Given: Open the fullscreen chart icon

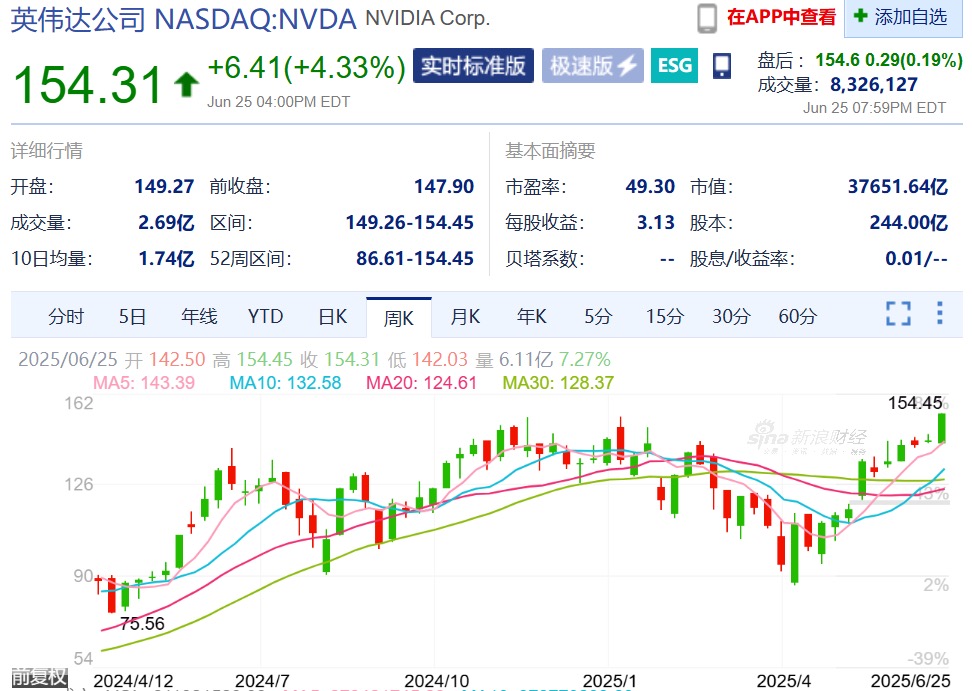Looking at the screenshot, I should (x=898, y=314).
